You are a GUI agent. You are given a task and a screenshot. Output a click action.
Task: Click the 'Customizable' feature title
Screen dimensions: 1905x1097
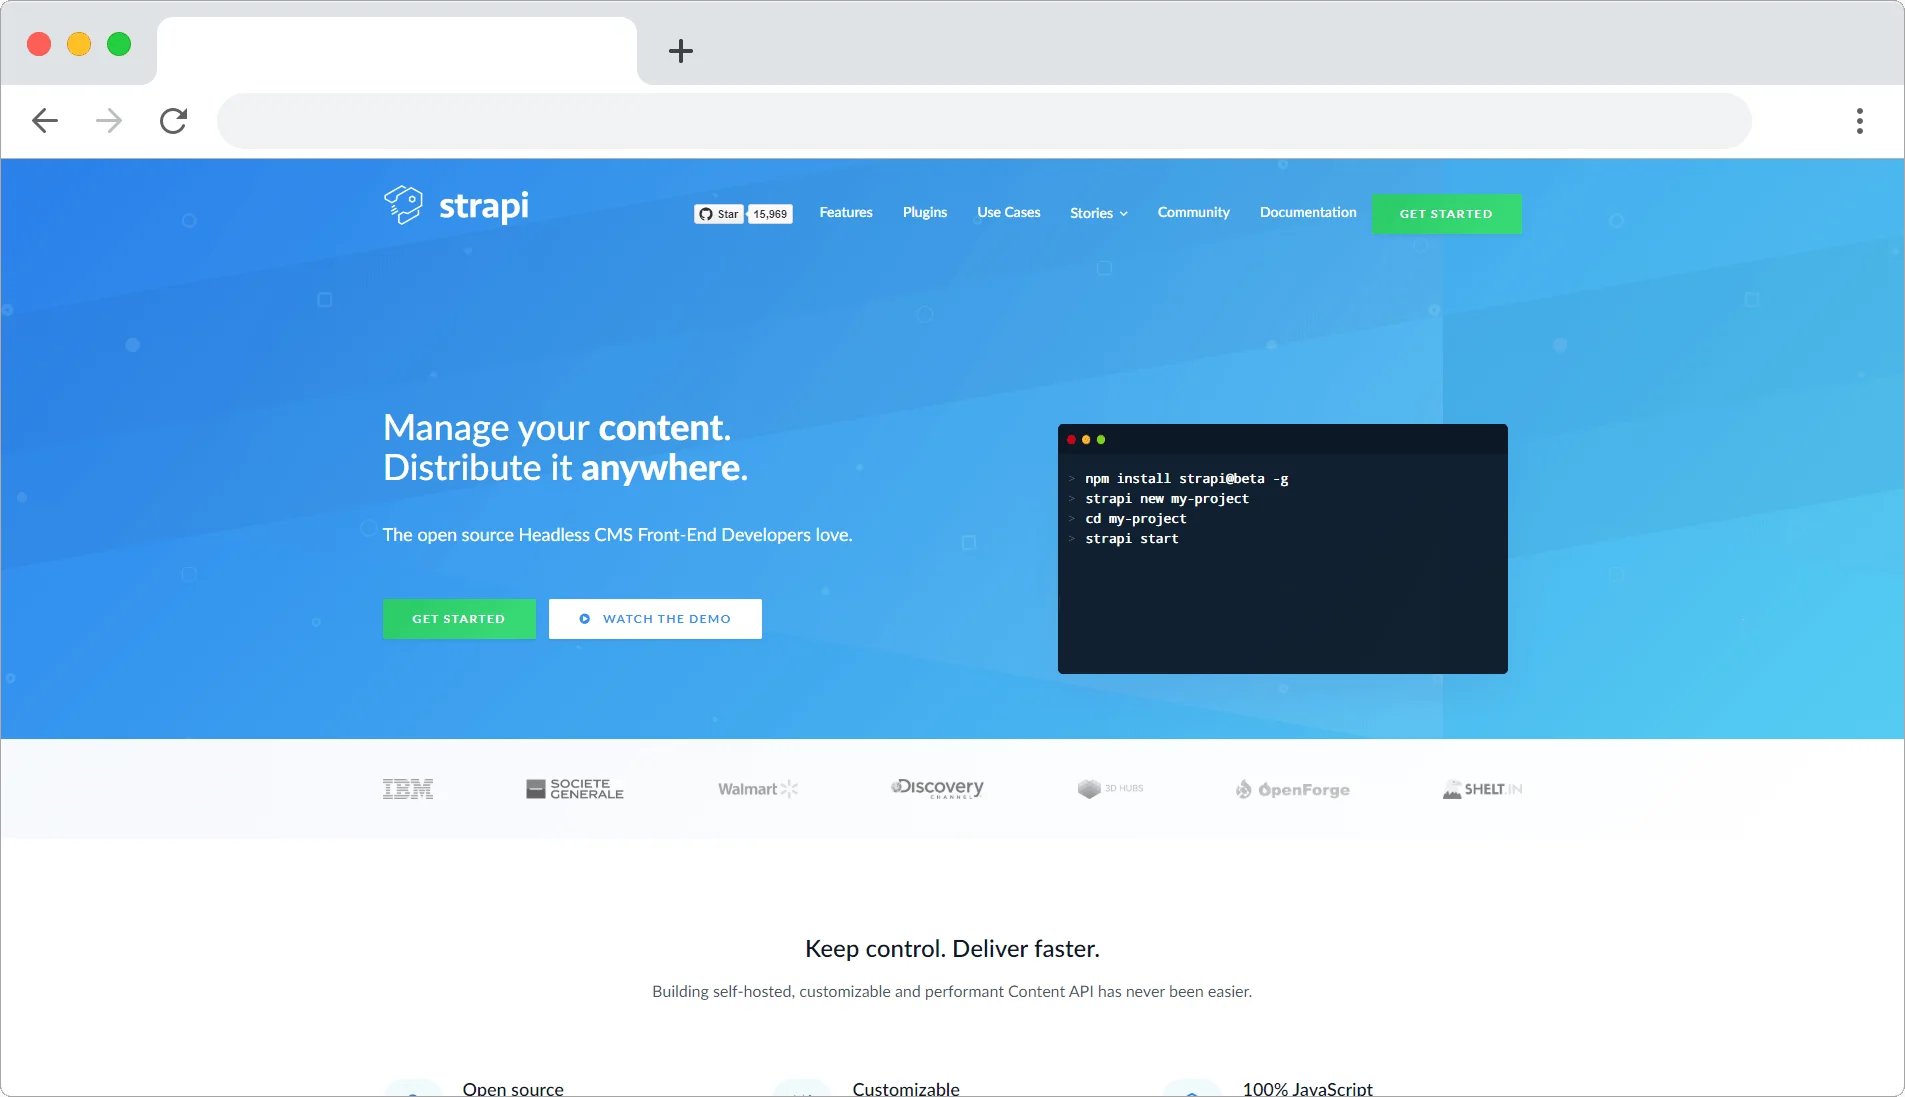906,1088
